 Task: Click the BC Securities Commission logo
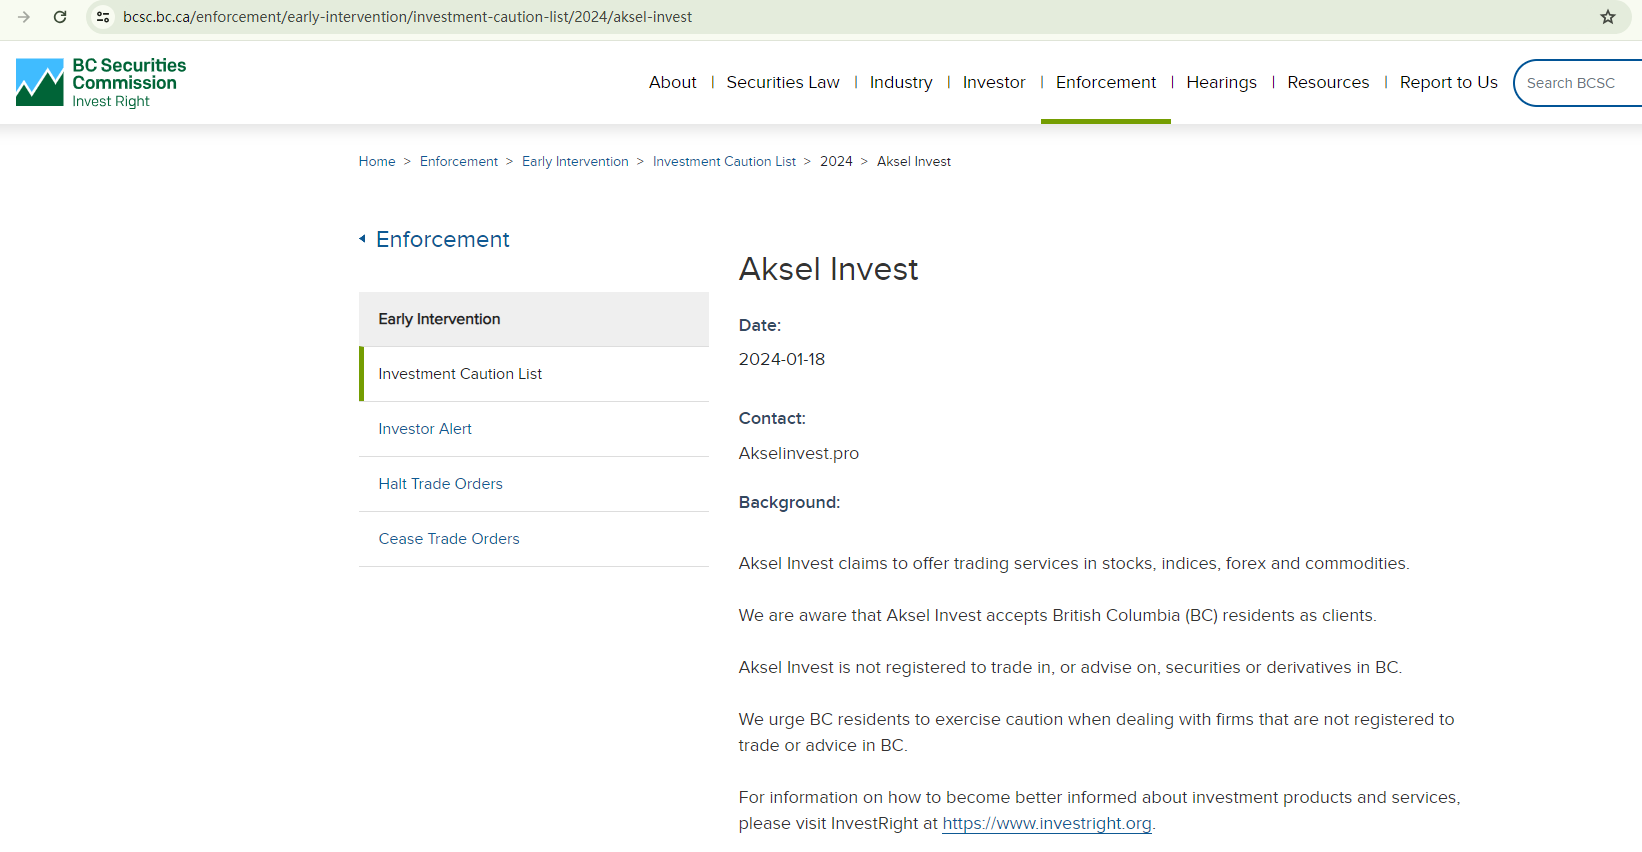pos(101,82)
